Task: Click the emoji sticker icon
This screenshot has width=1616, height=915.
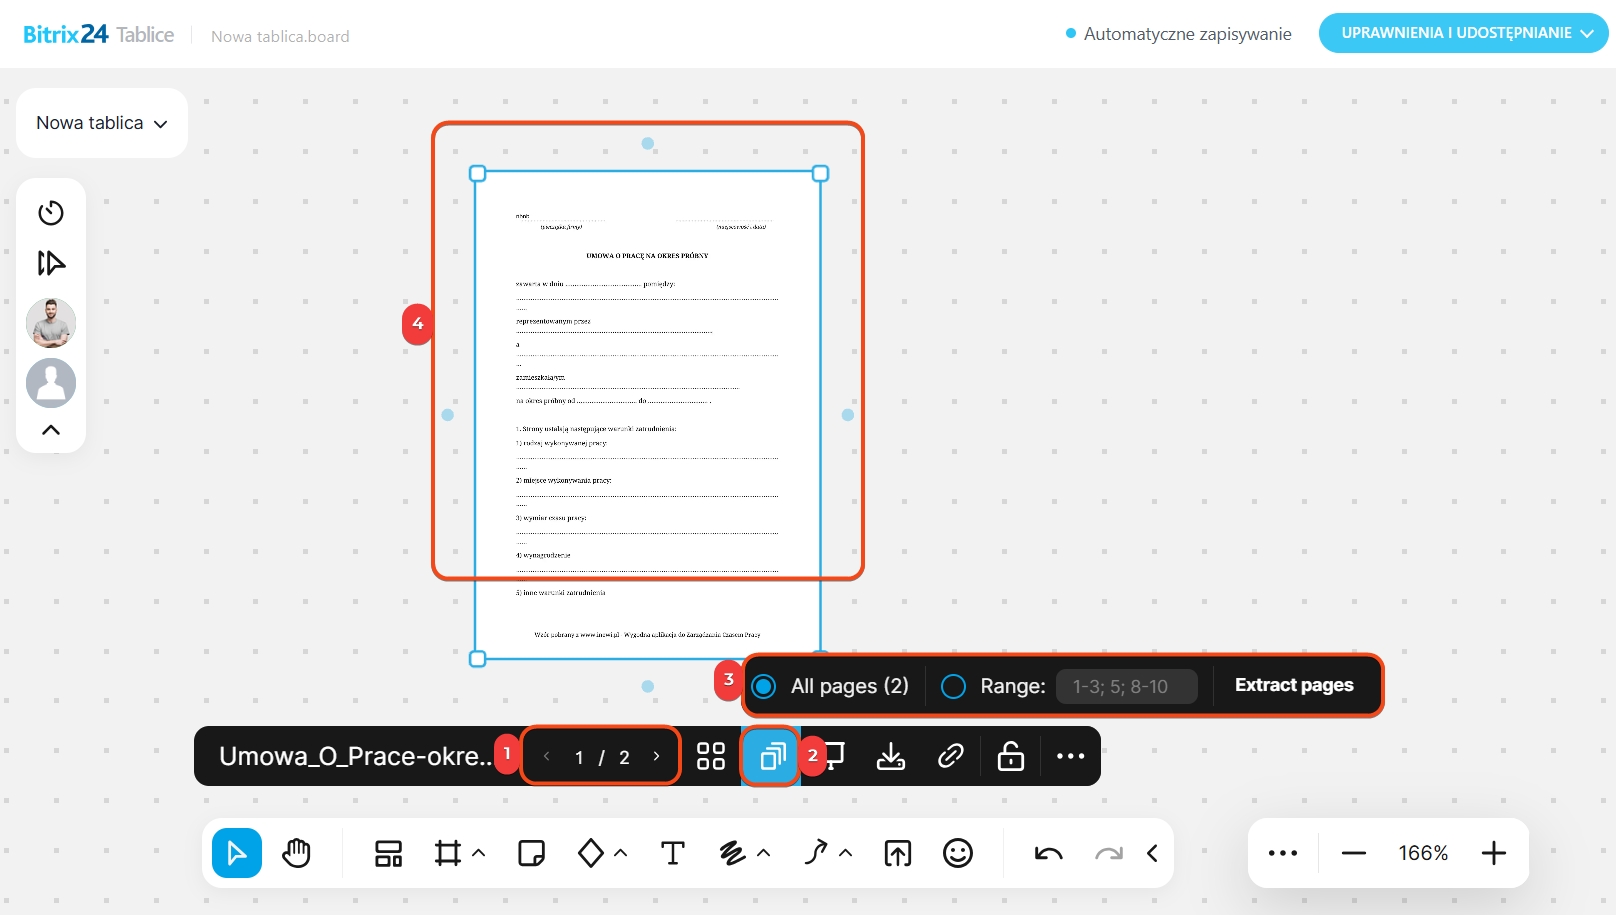Action: [x=957, y=853]
